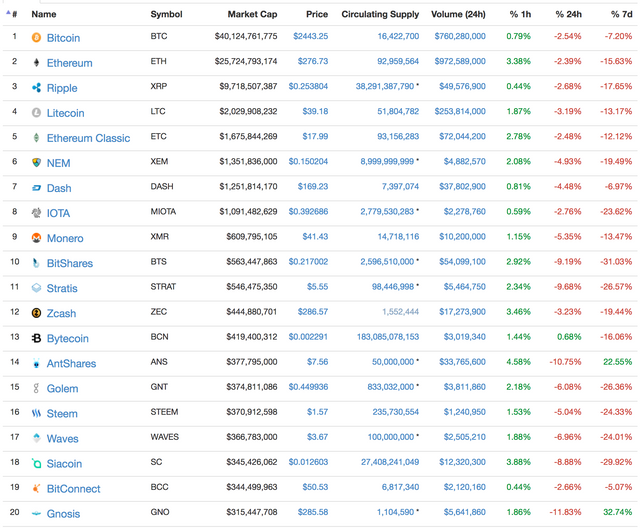
Task: Click the Golem logo icon
Action: coord(36,388)
